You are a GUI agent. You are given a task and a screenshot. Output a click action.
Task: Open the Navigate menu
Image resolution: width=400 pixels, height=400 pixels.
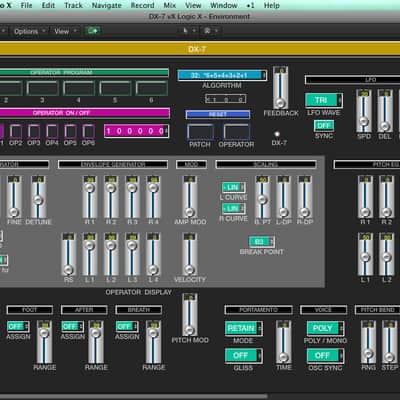[107, 5]
